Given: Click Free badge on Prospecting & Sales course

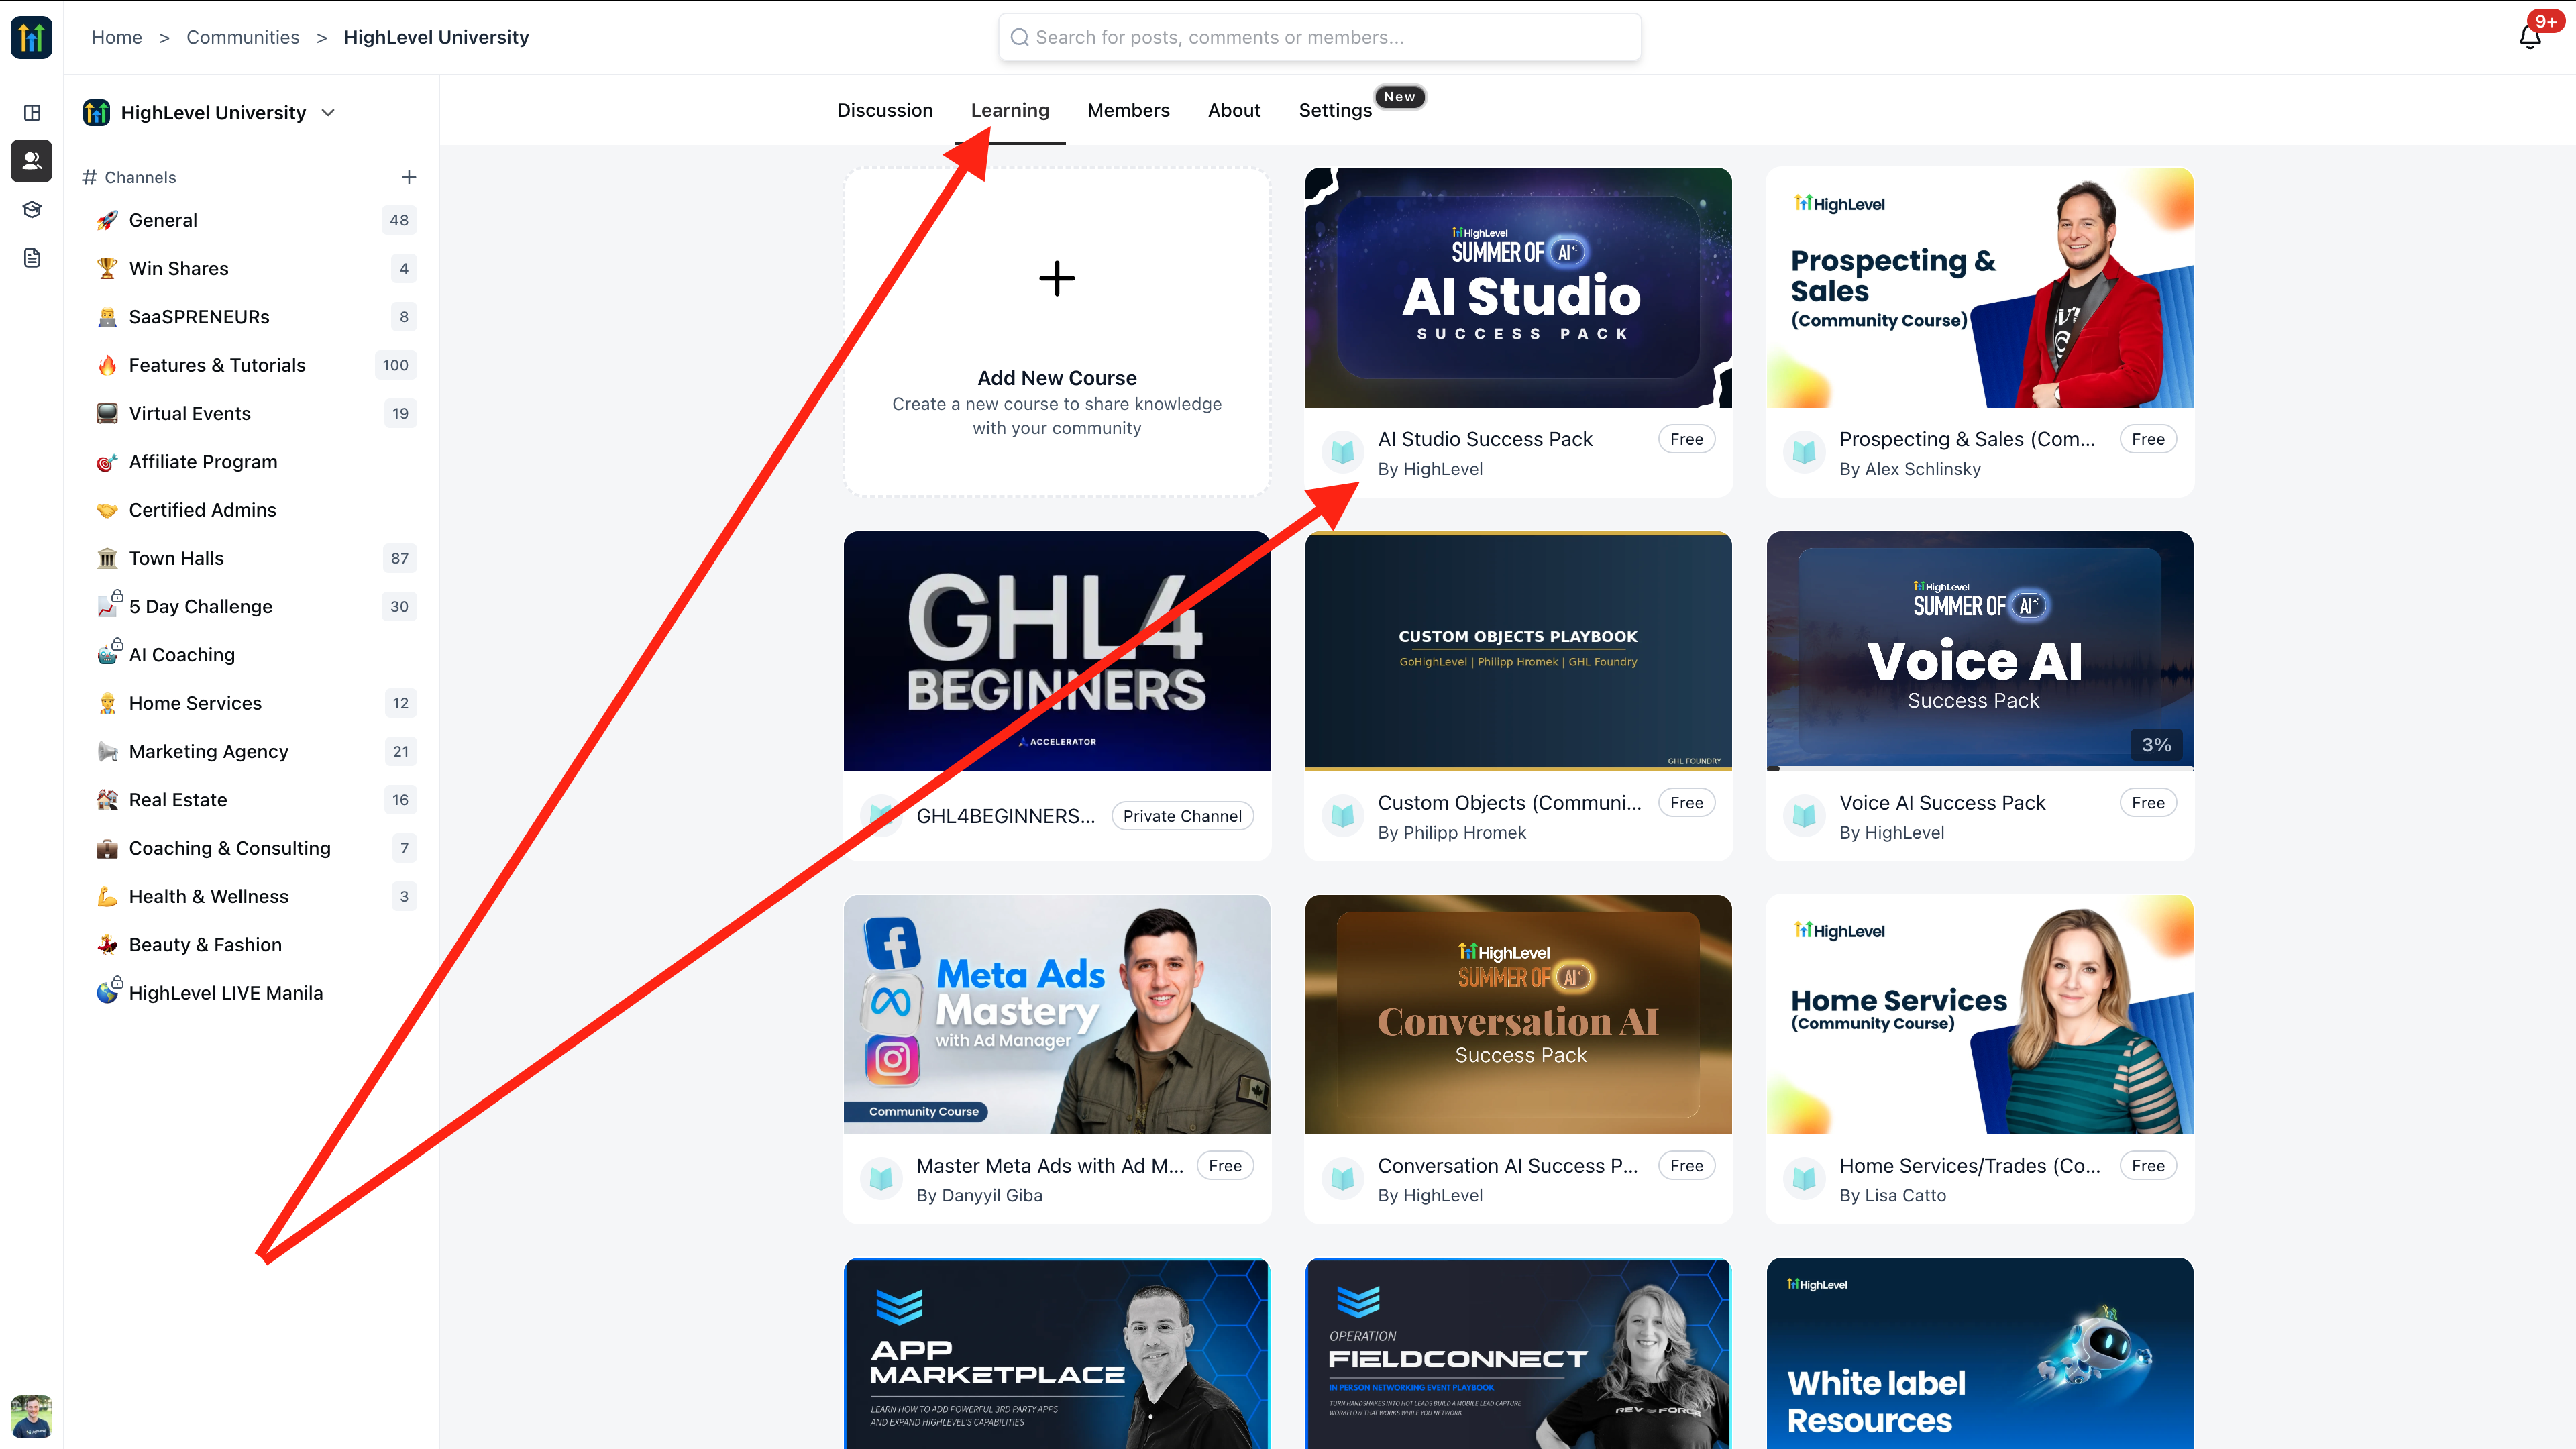Looking at the screenshot, I should click(x=2148, y=439).
